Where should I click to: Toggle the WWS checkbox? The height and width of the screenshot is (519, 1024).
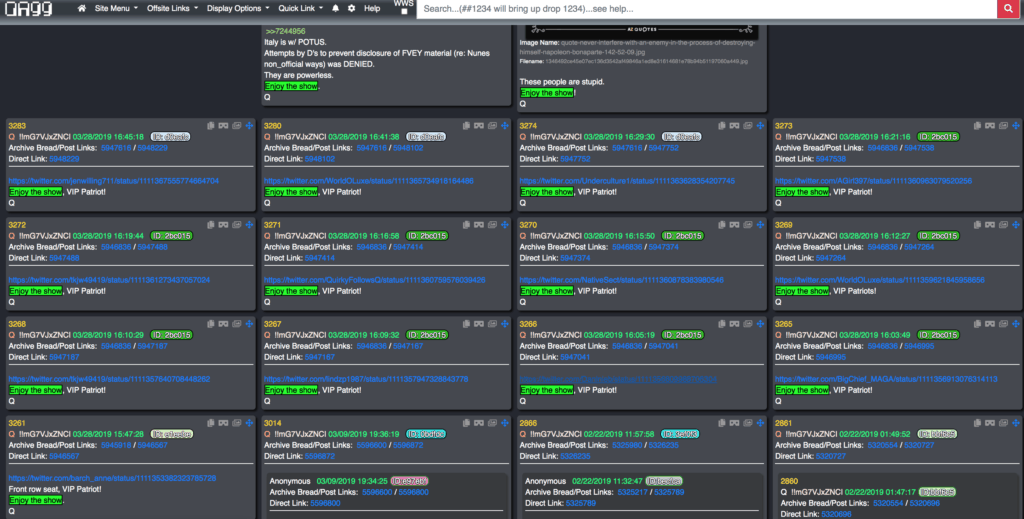[404, 13]
